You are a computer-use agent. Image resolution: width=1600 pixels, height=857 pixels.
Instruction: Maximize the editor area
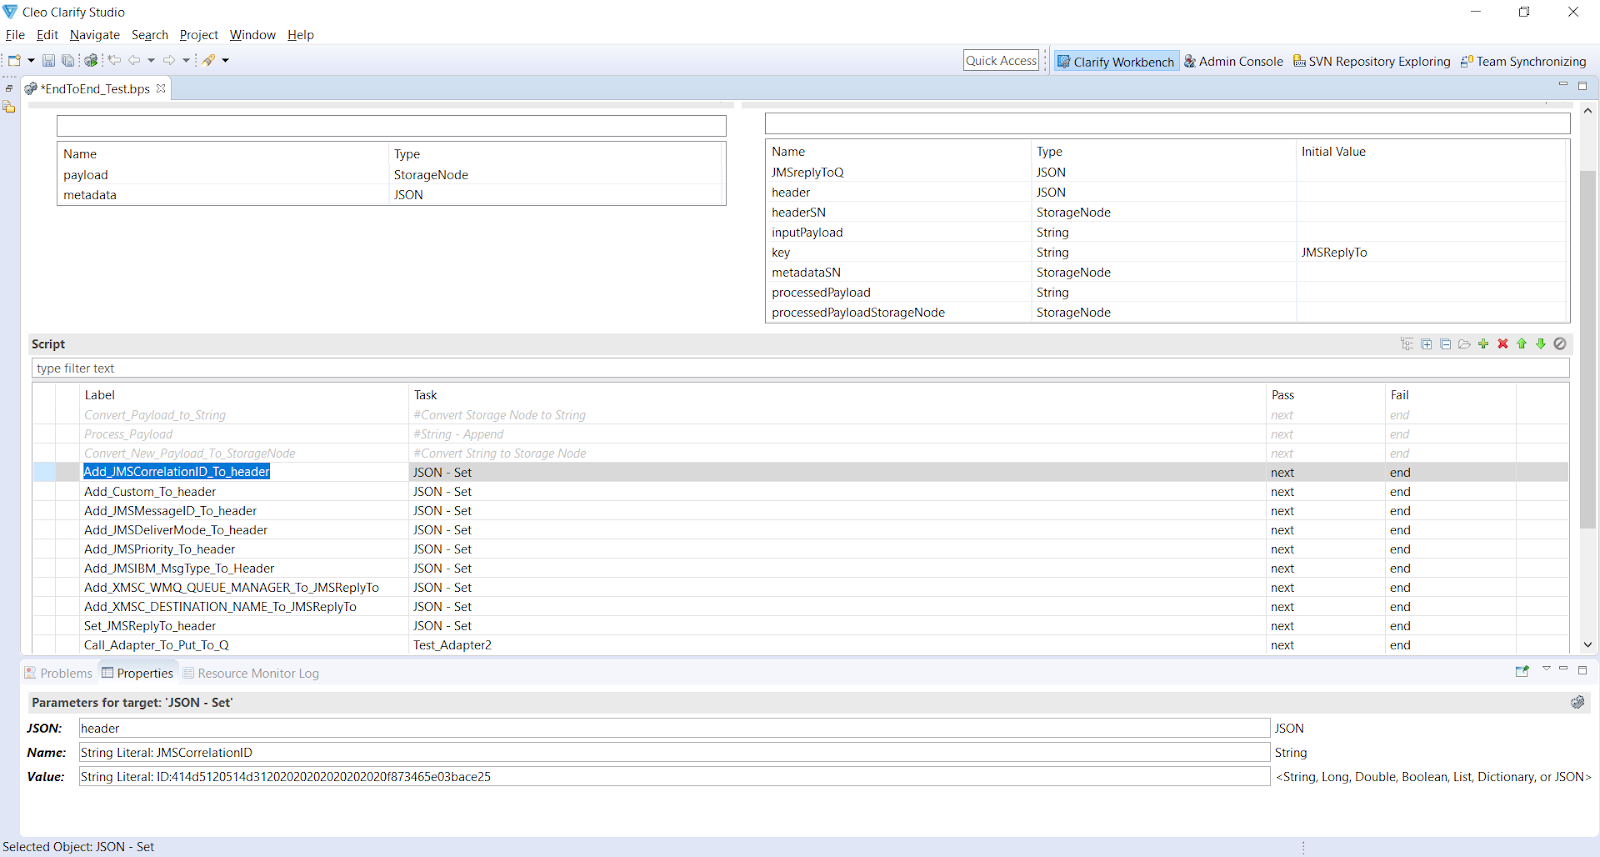pyautogui.click(x=1582, y=85)
